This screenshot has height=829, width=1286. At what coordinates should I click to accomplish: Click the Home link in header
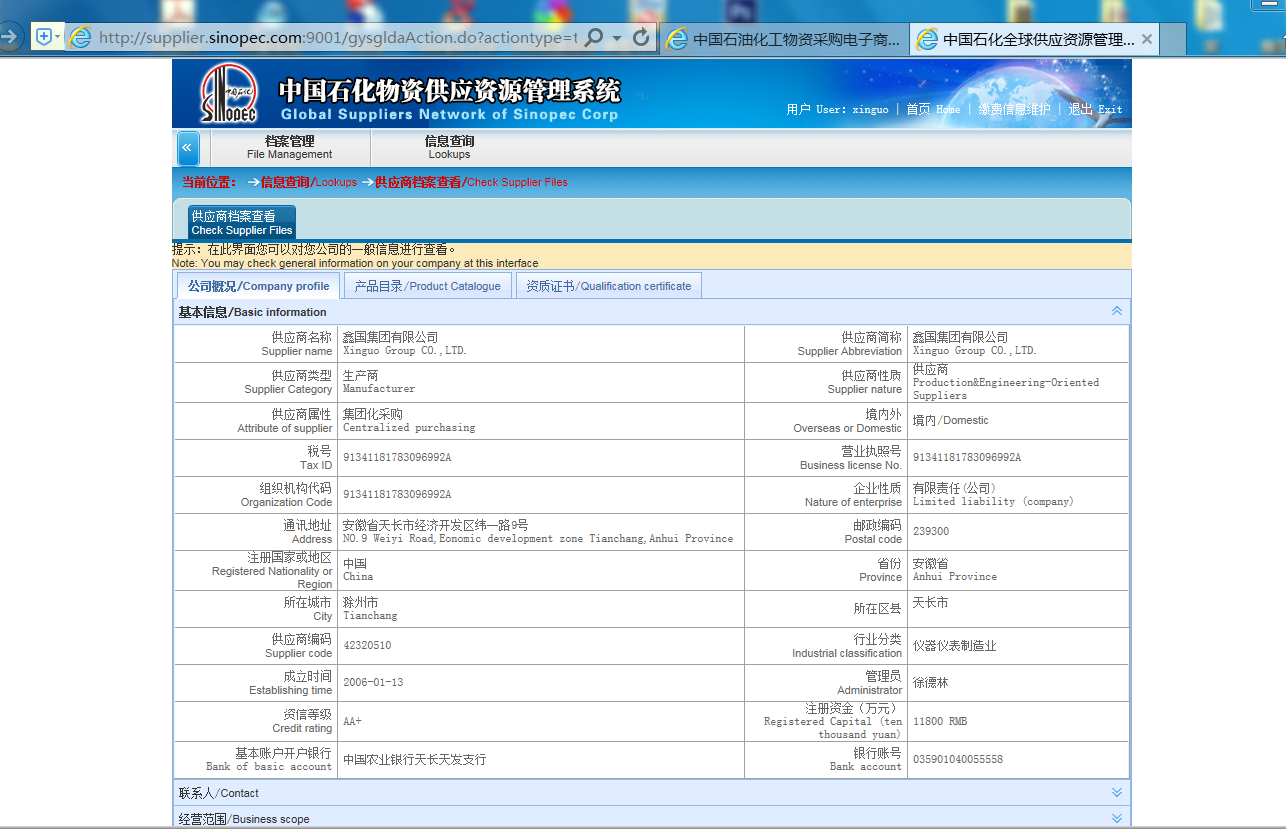933,109
